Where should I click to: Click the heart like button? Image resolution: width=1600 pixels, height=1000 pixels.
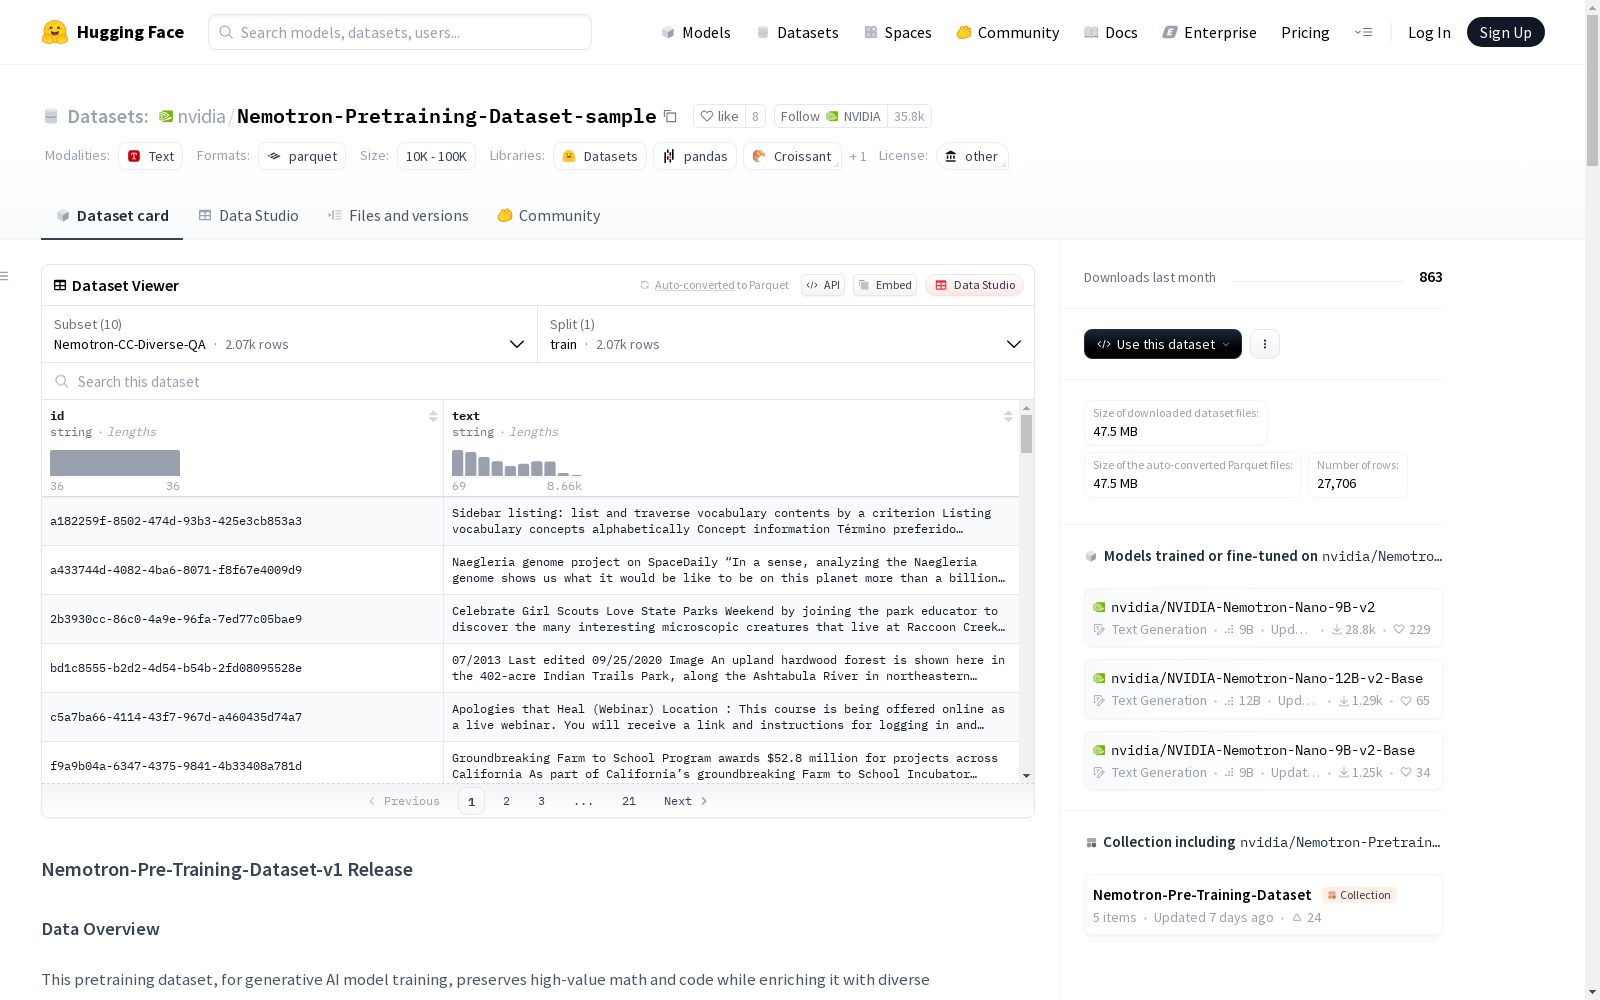(719, 116)
